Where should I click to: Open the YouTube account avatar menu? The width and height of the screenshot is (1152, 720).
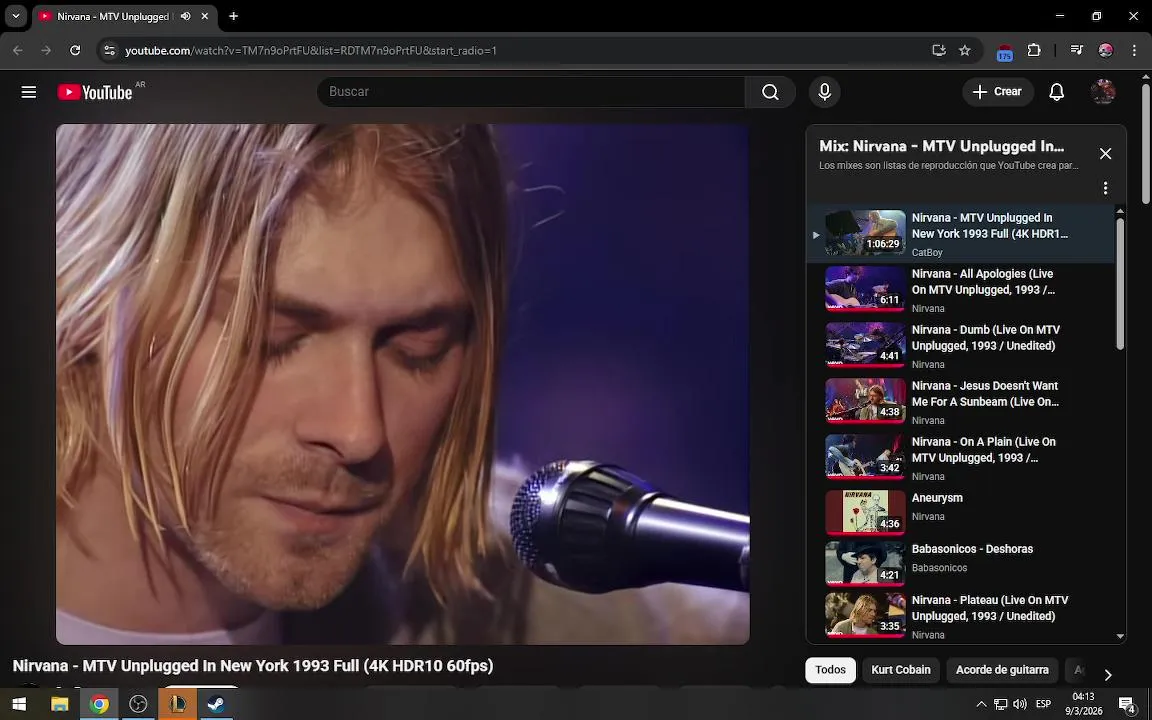(x=1103, y=92)
